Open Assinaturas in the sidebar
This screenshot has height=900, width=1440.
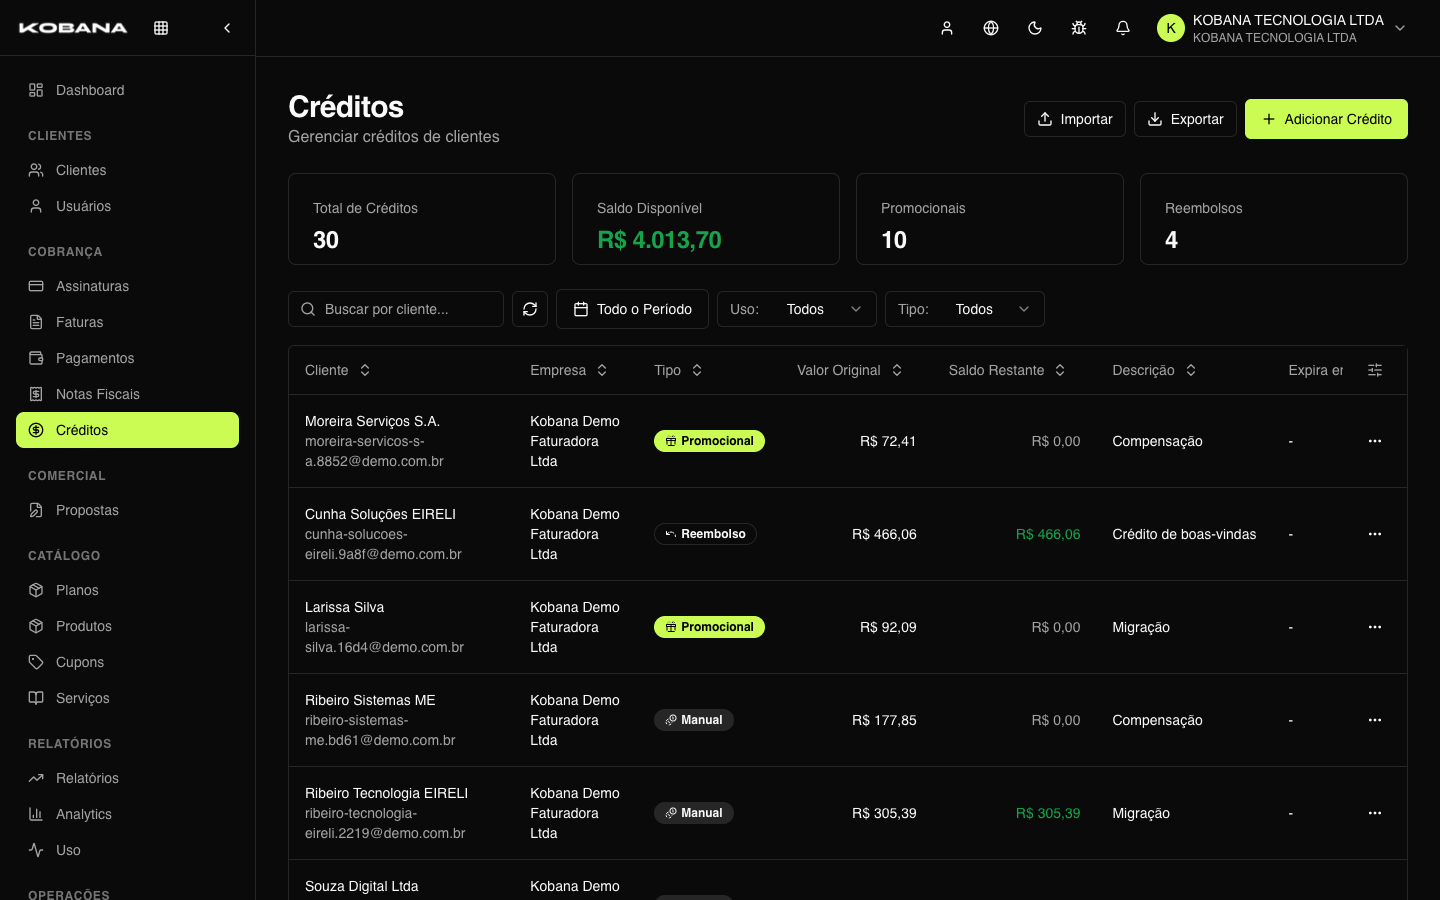pyautogui.click(x=127, y=286)
